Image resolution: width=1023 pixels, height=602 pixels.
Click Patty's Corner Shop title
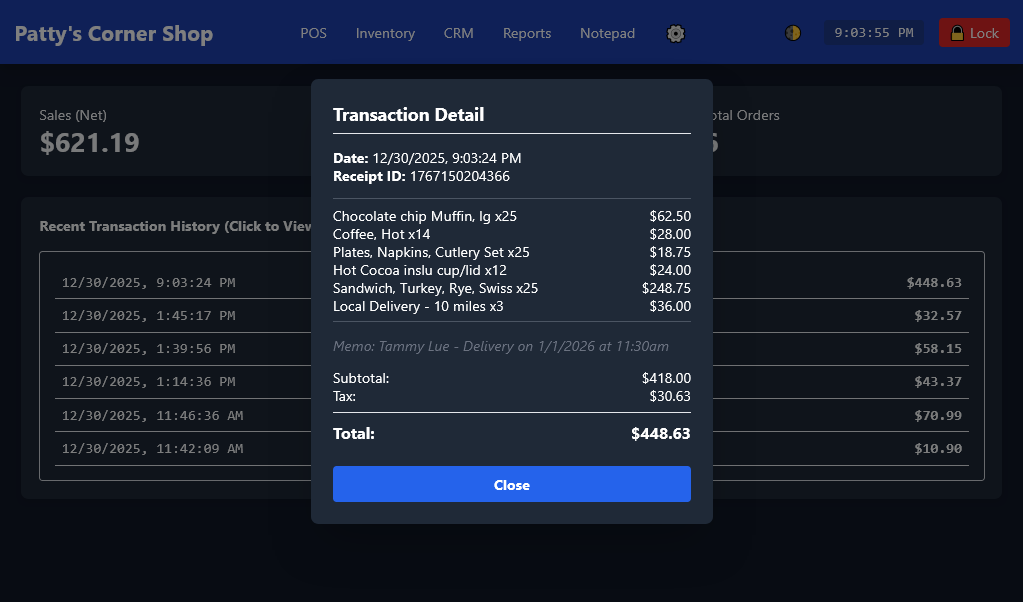tap(114, 34)
